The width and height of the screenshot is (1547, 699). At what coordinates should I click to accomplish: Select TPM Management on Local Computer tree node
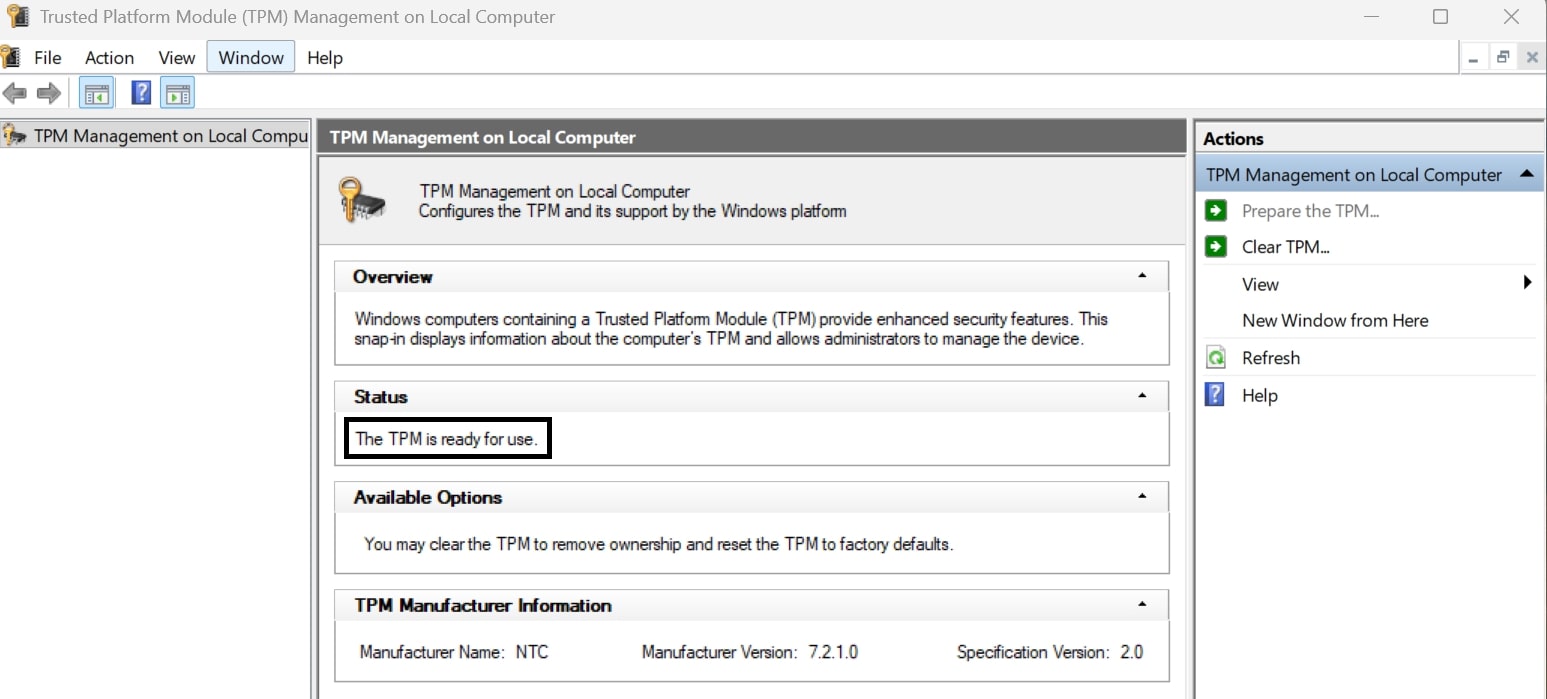[x=169, y=136]
